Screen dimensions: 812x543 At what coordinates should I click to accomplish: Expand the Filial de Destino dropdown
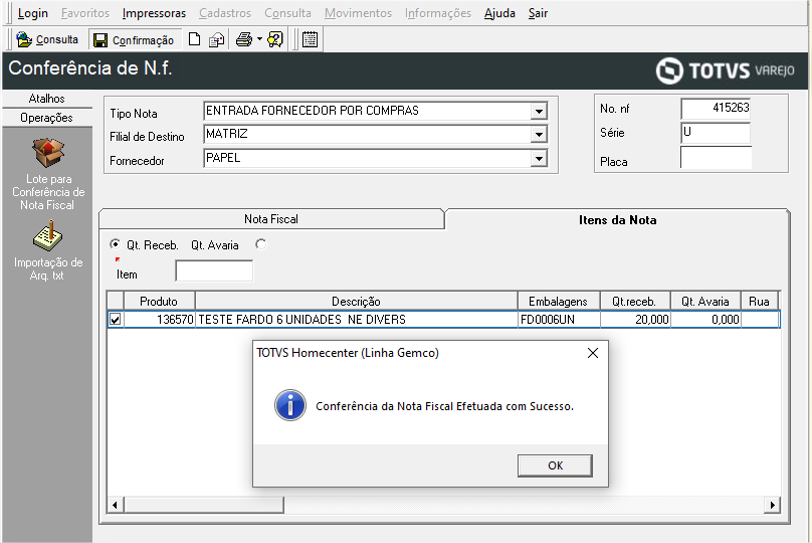click(539, 135)
